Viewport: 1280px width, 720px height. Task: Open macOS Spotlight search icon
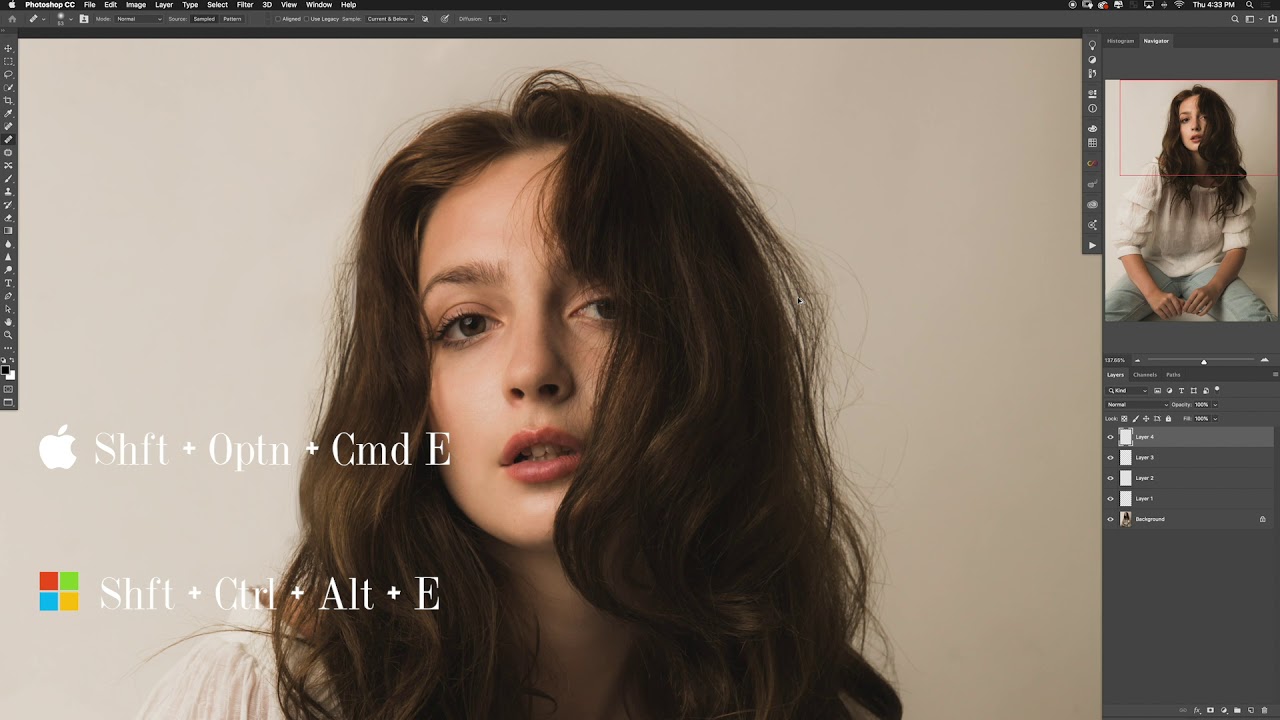pos(1249,5)
